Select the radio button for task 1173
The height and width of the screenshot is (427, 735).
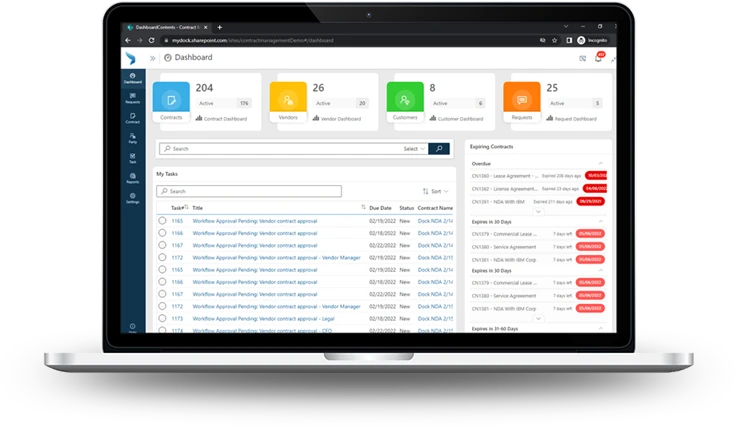[162, 318]
